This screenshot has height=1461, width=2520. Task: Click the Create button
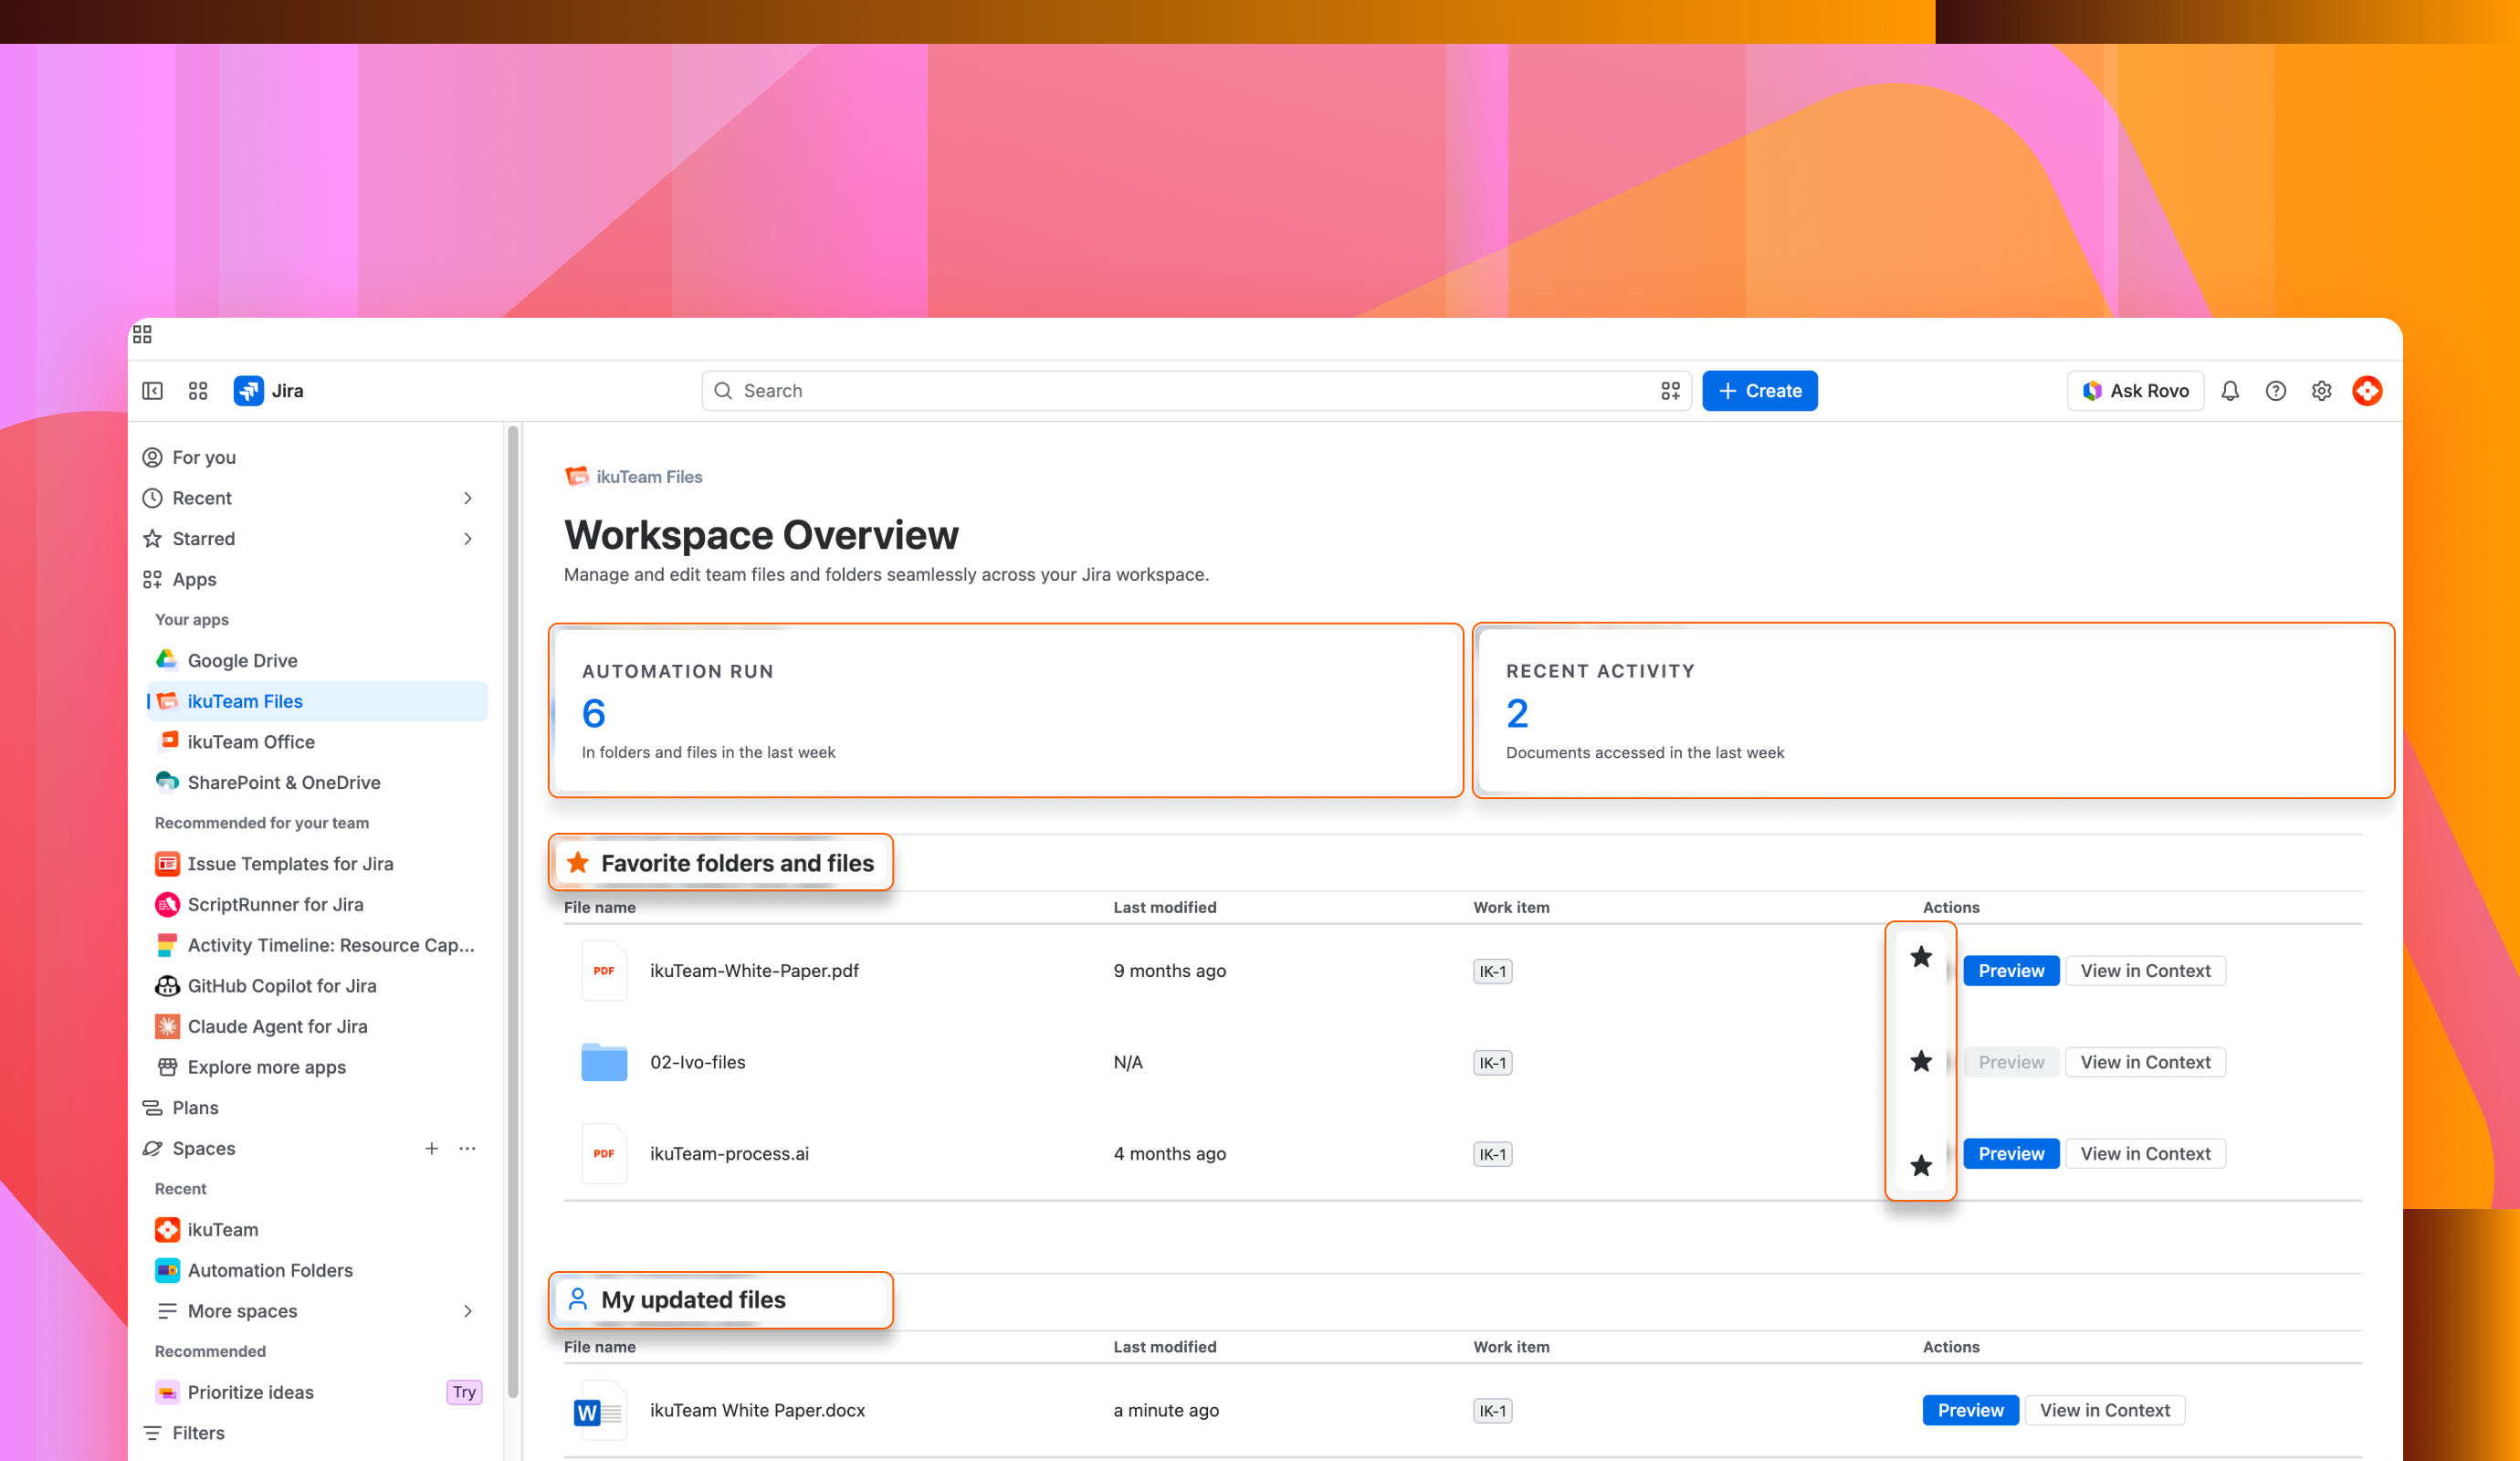click(1759, 391)
